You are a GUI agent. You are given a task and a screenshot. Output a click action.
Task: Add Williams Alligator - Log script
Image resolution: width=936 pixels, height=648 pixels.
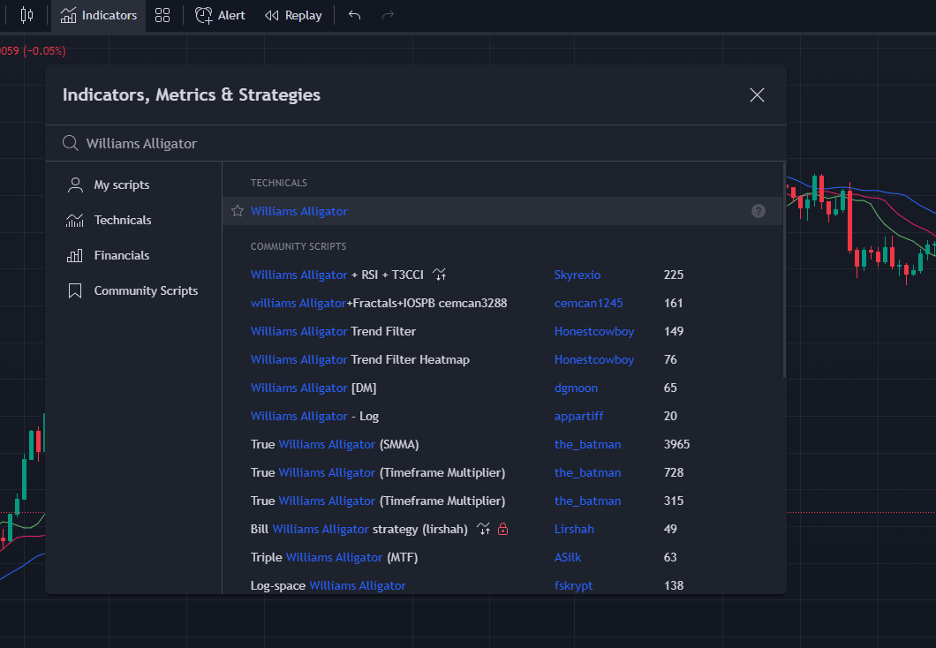(x=315, y=416)
